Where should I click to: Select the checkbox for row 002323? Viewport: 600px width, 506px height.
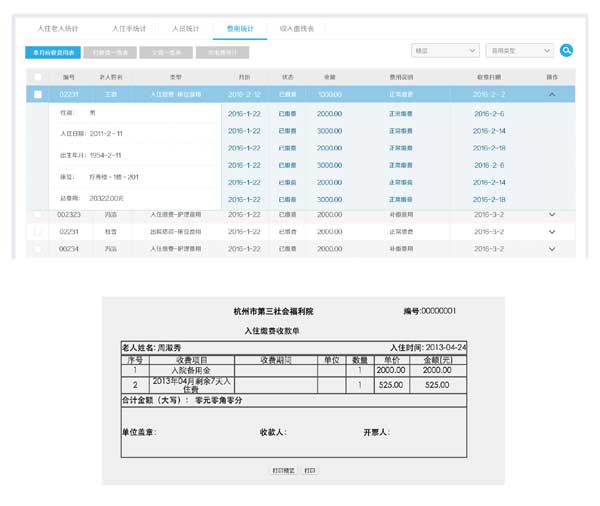tap(38, 214)
